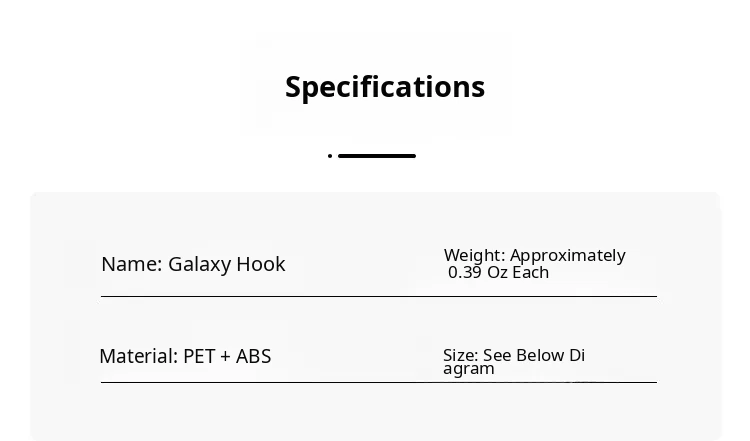Select the "Name: Galaxy Hook" row text

tap(193, 264)
